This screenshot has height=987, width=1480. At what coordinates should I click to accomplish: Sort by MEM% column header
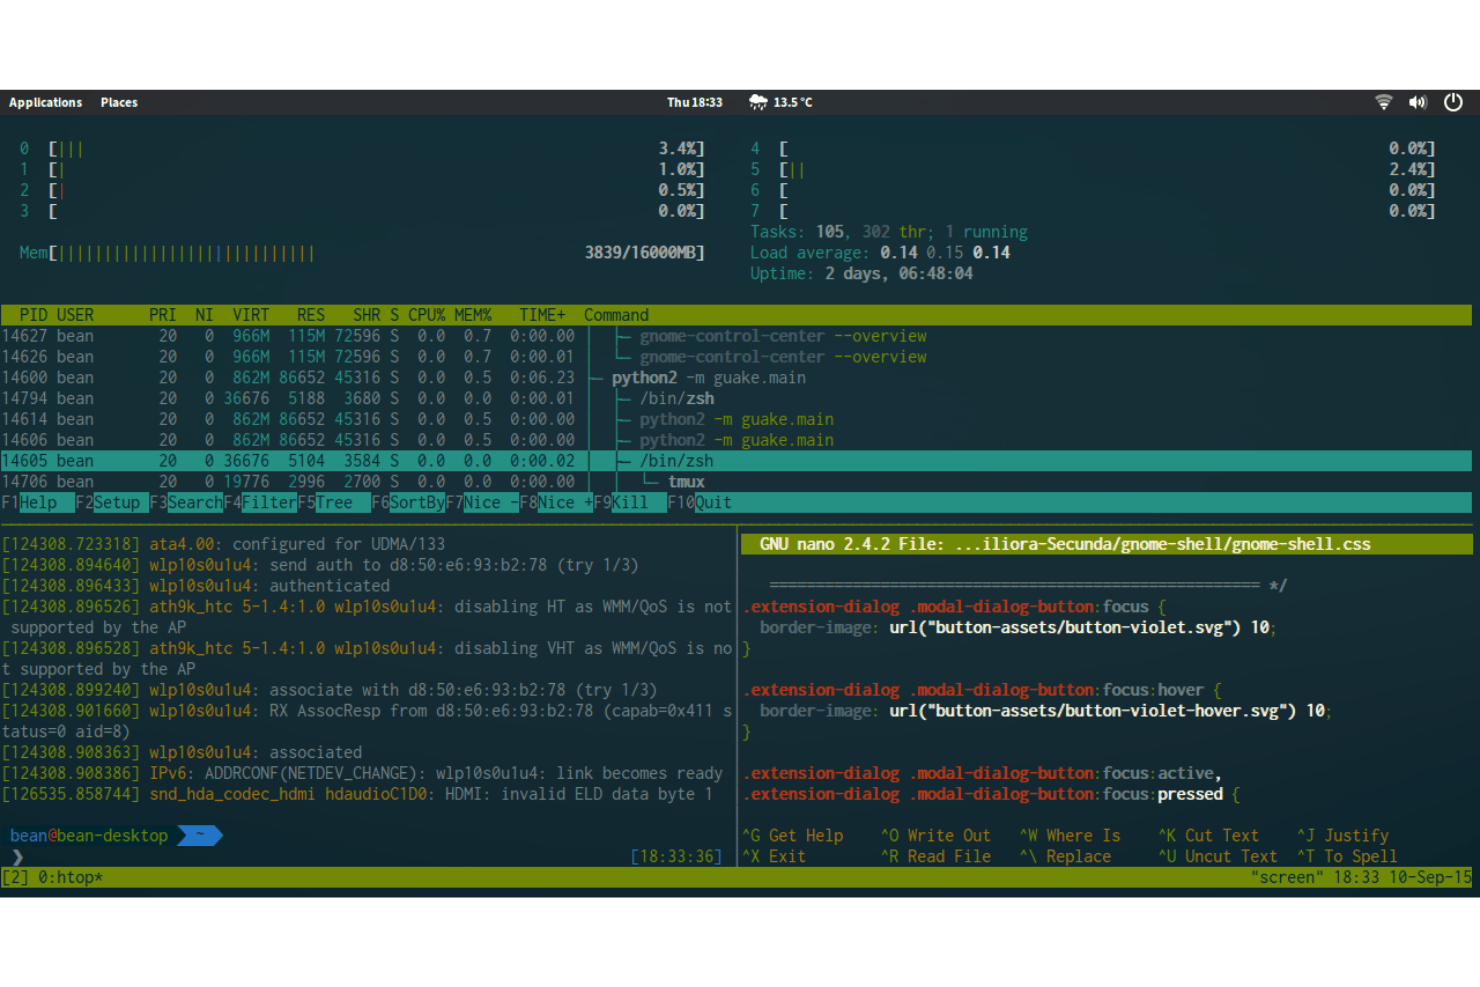pos(473,315)
